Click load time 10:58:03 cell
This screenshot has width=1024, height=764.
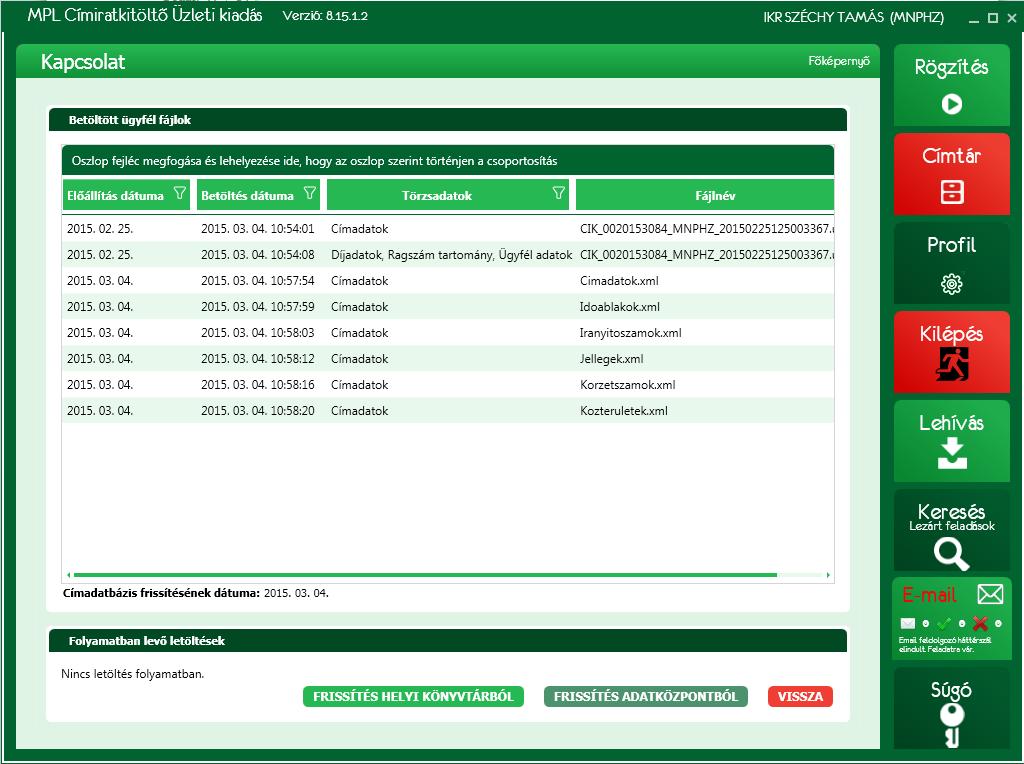tap(257, 333)
